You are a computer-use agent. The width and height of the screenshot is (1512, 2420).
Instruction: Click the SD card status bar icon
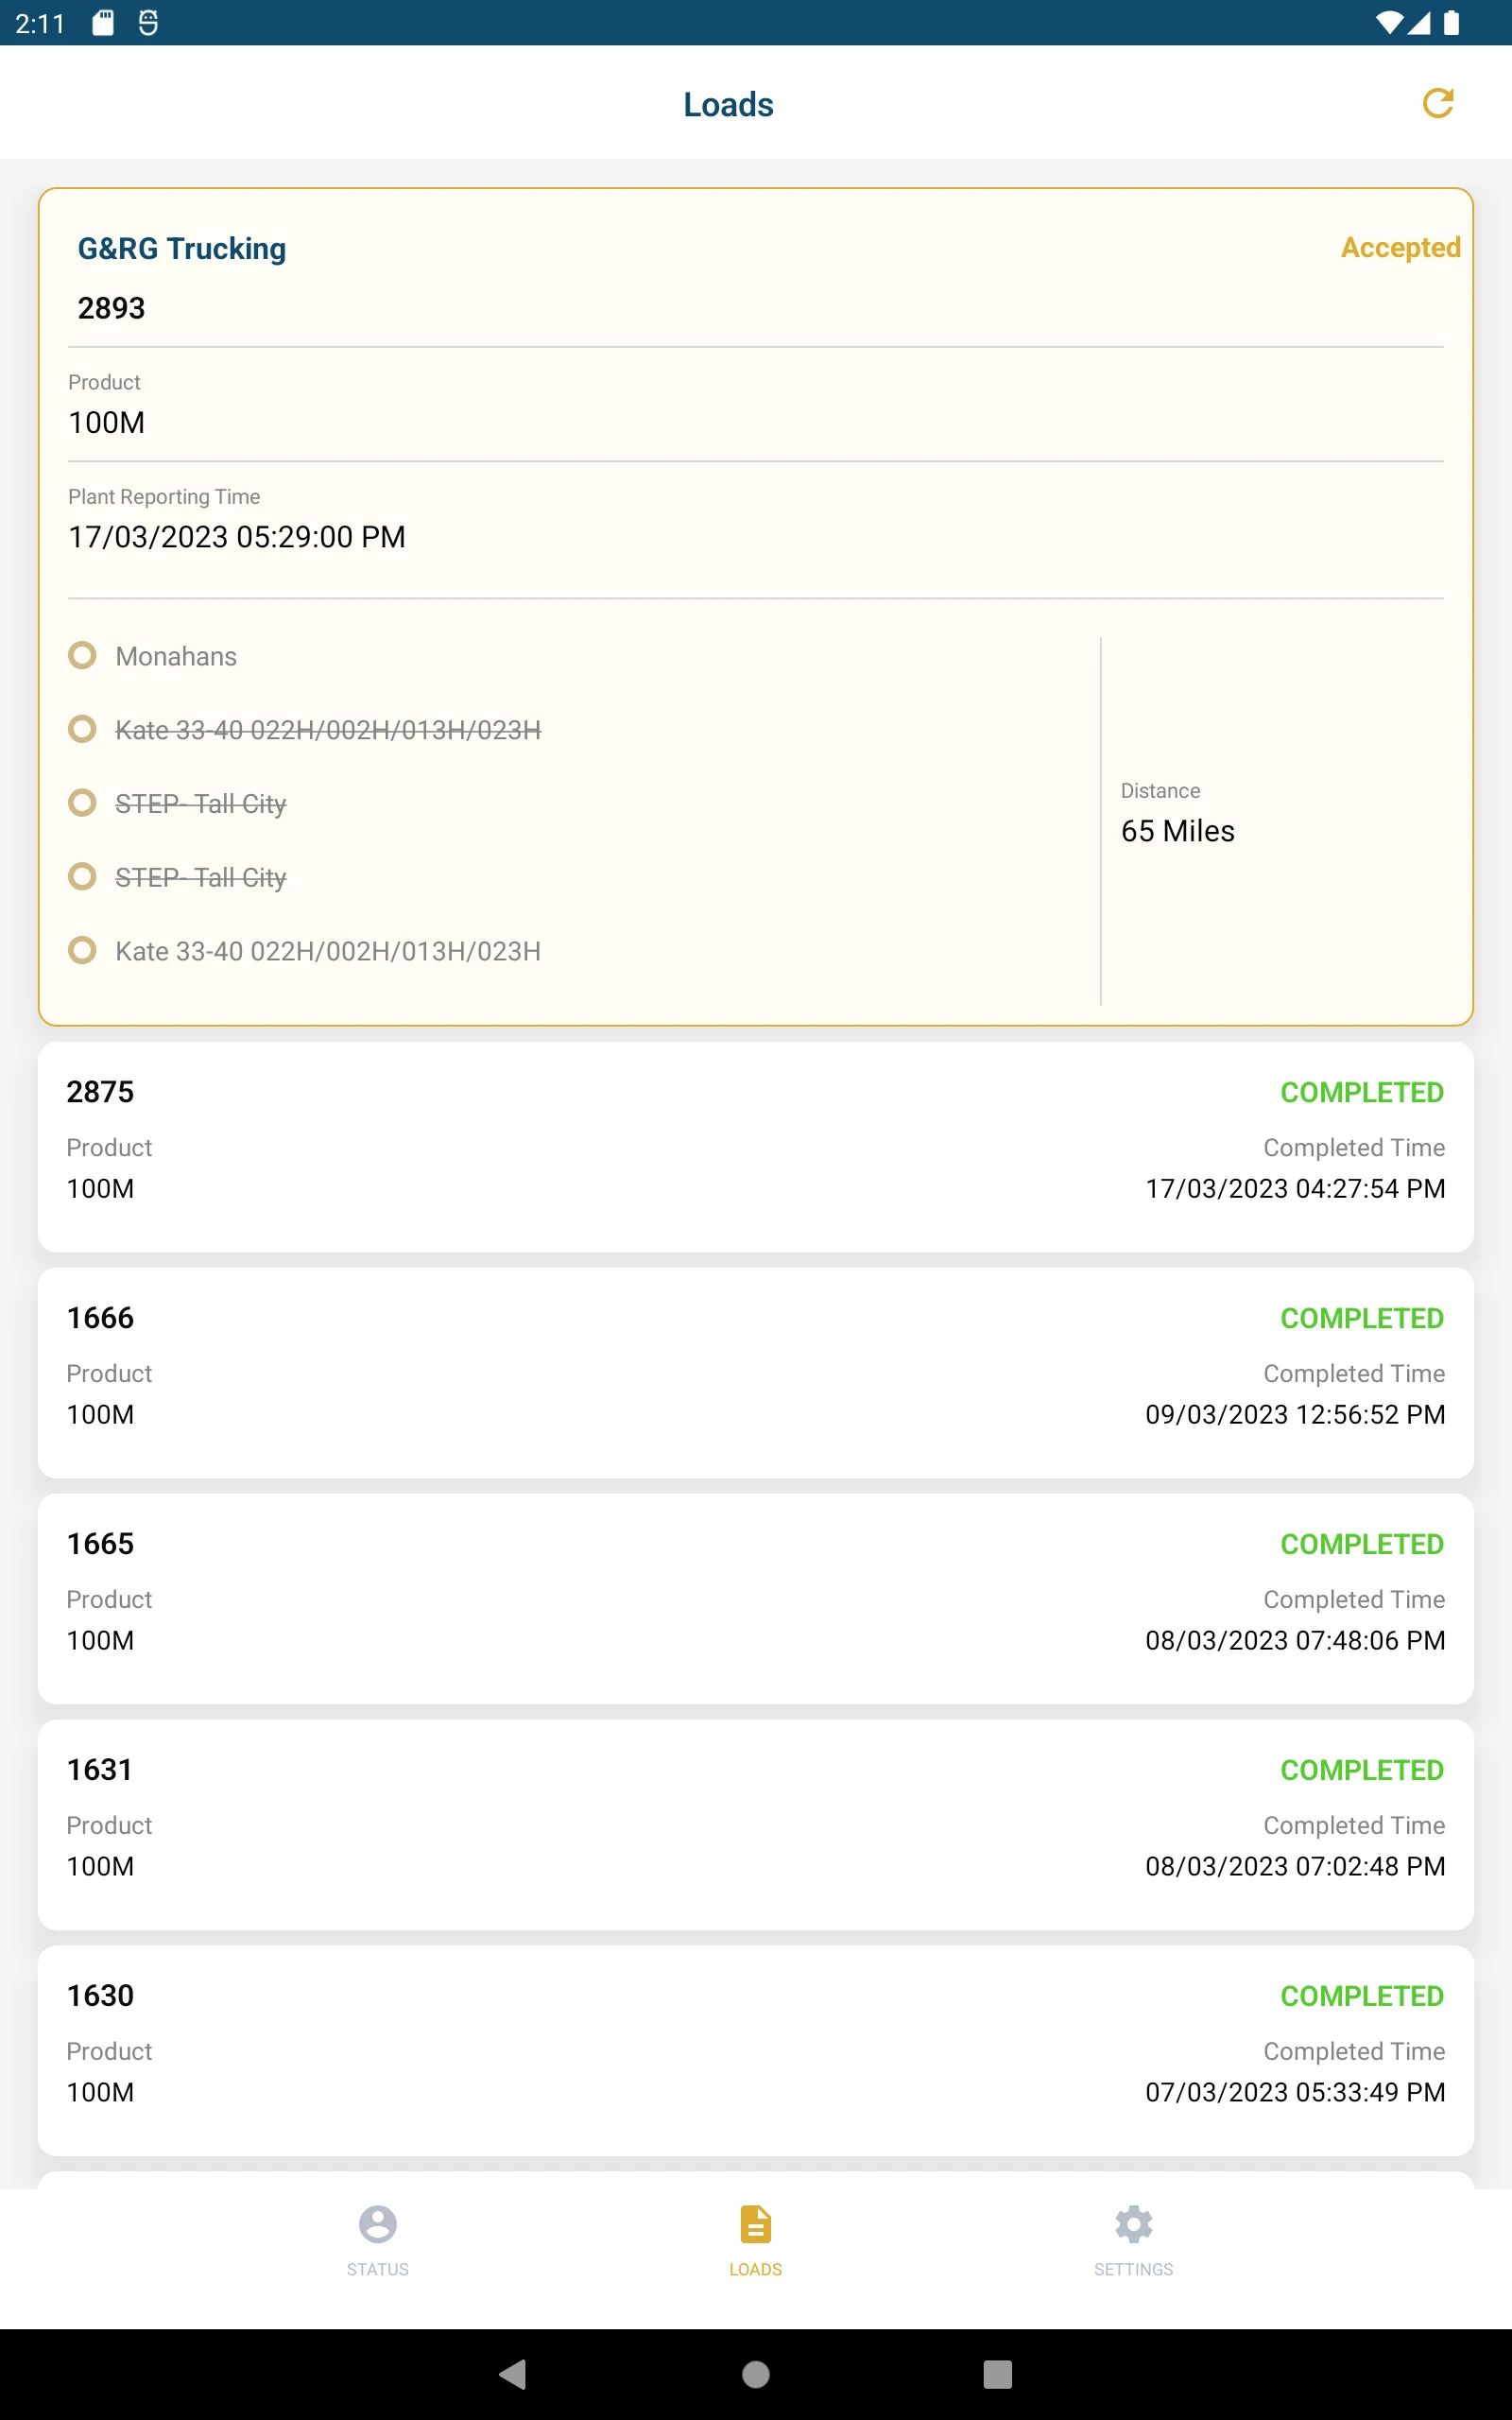click(x=103, y=22)
